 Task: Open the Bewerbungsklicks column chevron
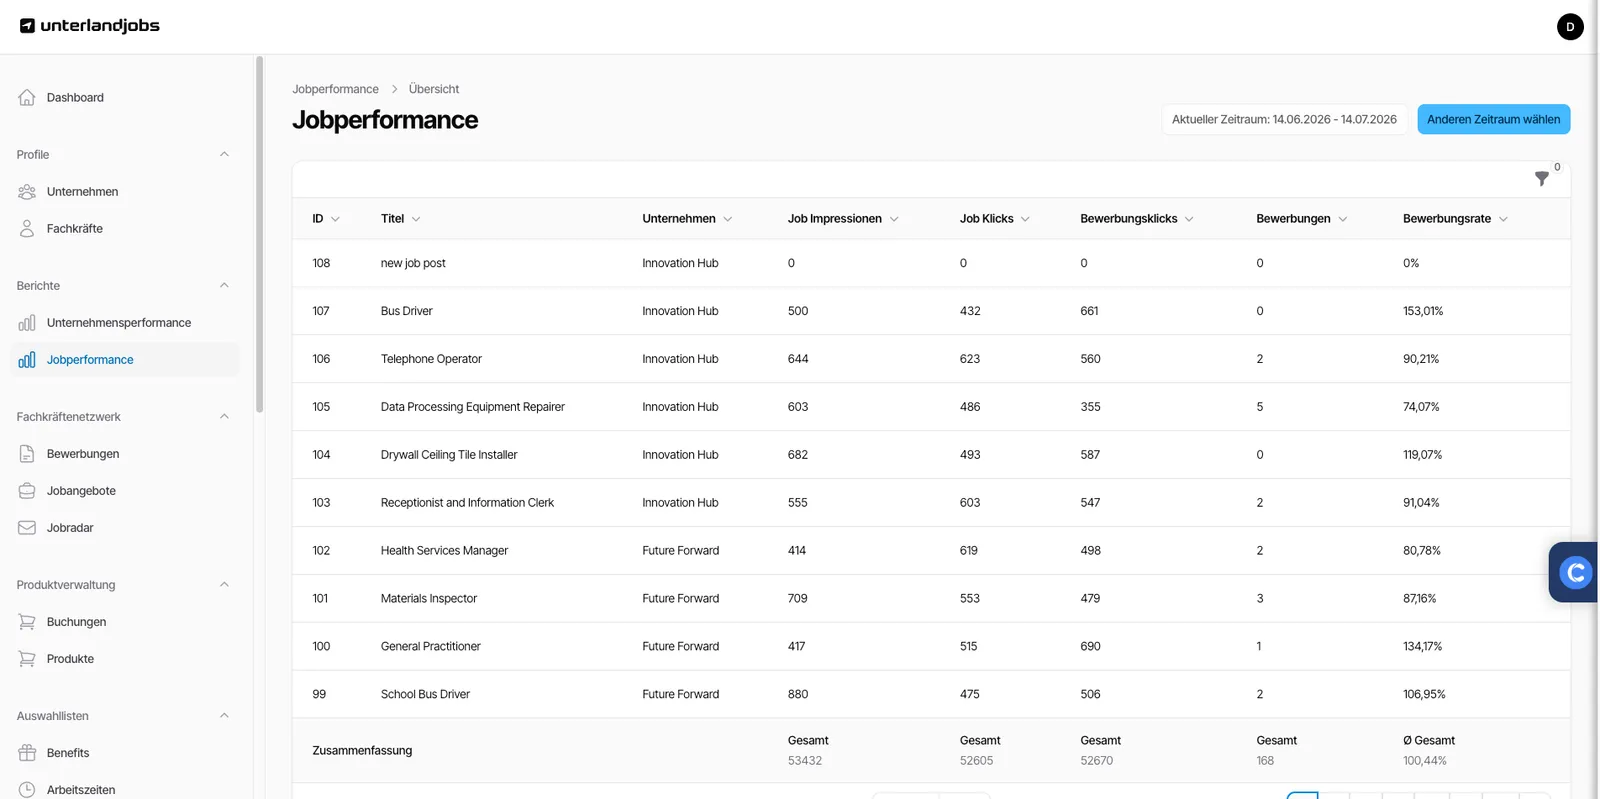pyautogui.click(x=1189, y=219)
